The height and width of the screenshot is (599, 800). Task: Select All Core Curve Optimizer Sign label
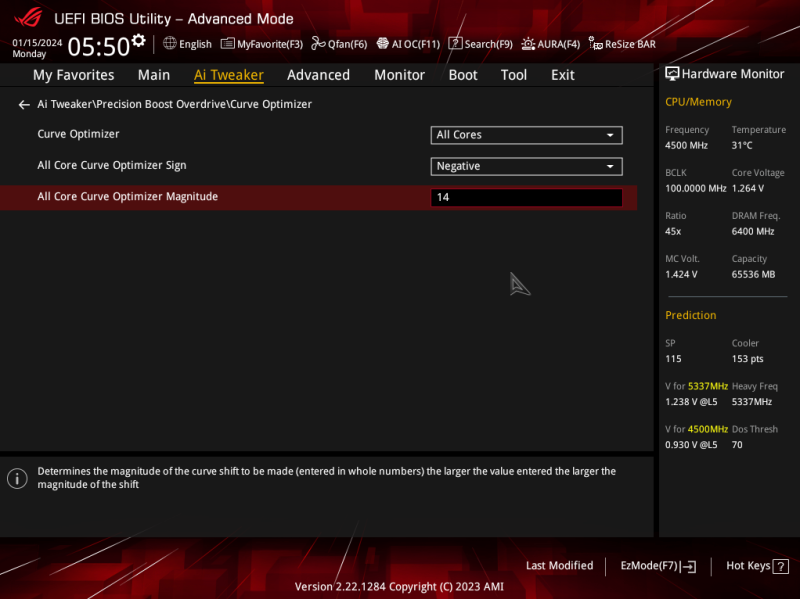point(112,165)
